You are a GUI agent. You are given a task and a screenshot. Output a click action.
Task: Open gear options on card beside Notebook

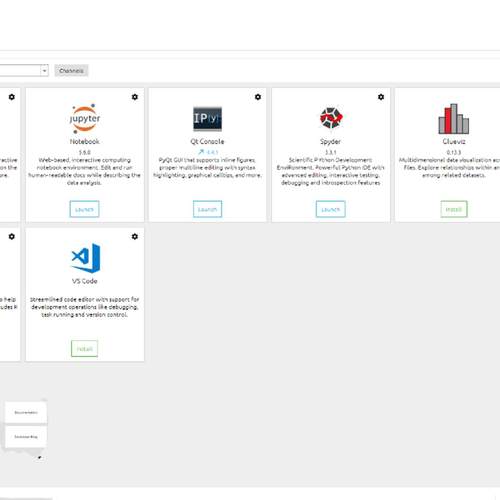tap(12, 97)
